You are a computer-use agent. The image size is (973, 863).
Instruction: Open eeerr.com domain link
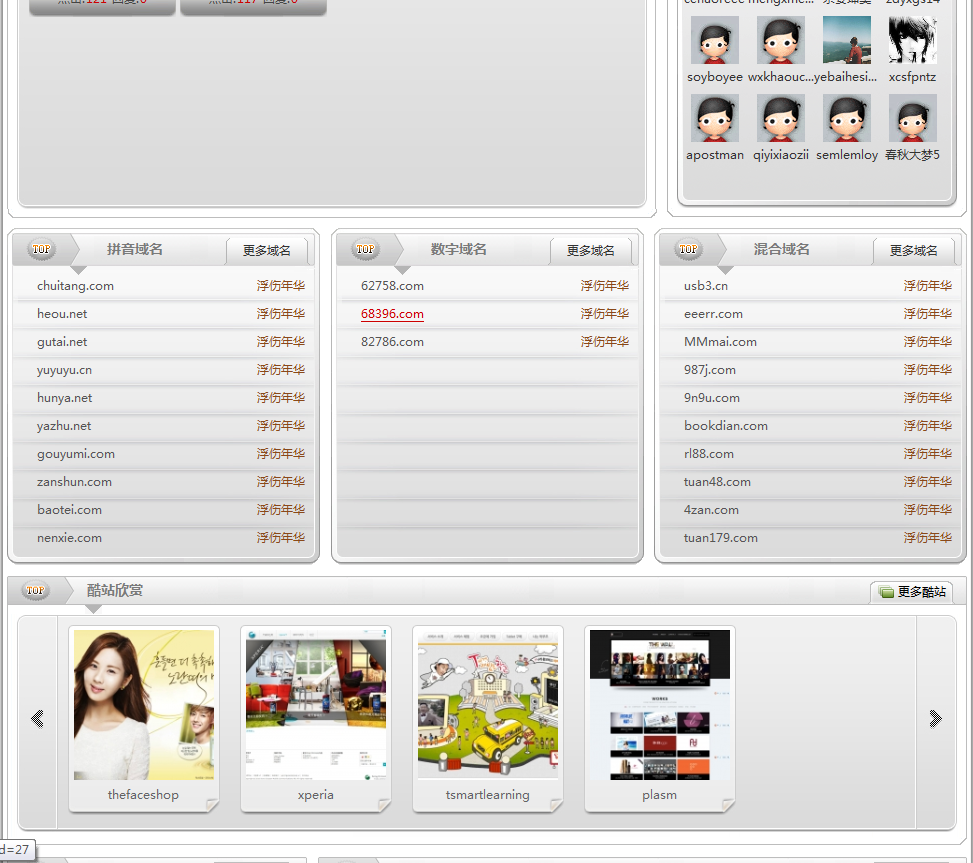point(713,314)
